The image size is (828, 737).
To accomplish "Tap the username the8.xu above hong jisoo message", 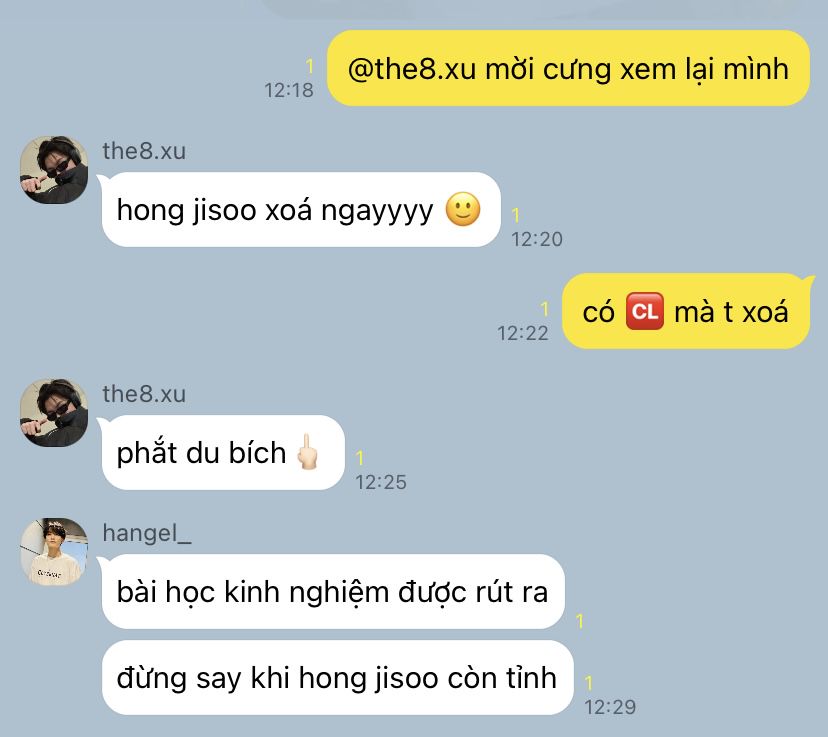I will pos(144,151).
